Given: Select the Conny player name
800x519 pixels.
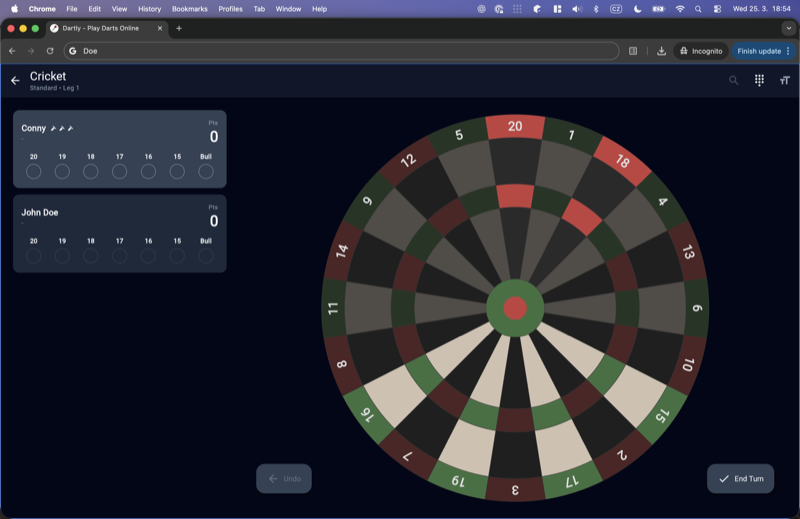Looking at the screenshot, I should click(34, 128).
